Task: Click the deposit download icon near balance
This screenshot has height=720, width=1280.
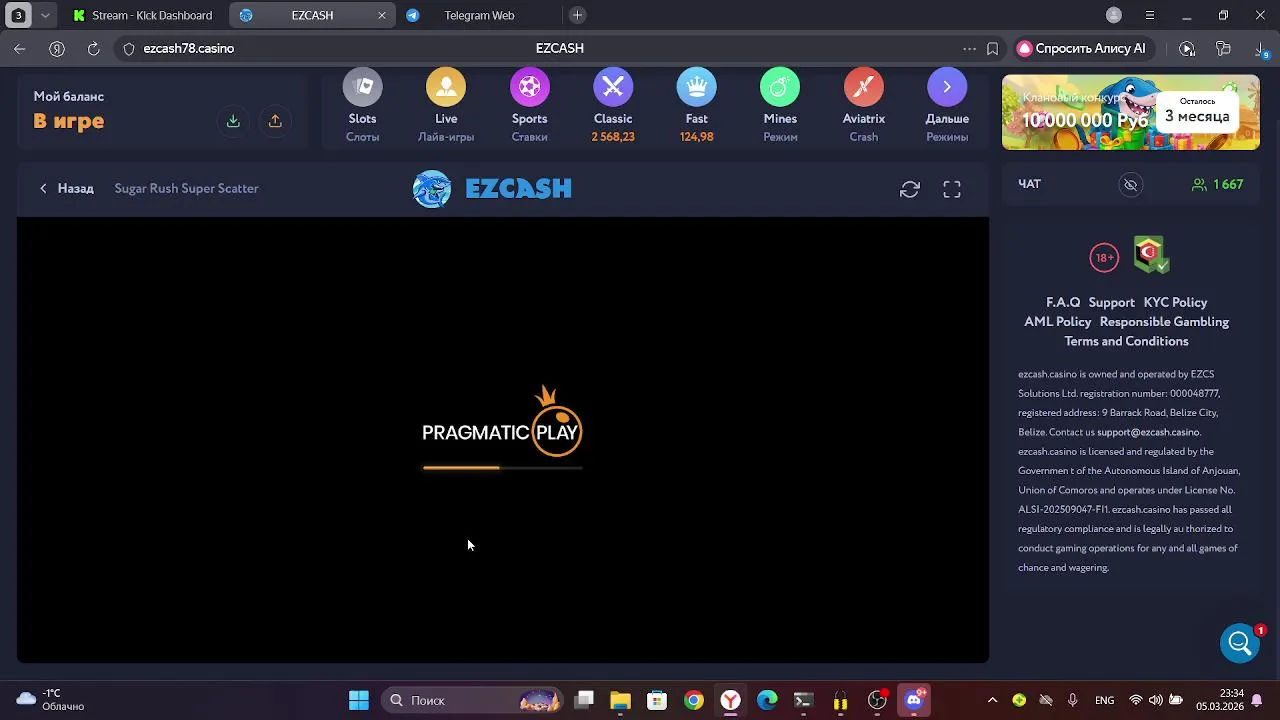Action: pyautogui.click(x=233, y=121)
